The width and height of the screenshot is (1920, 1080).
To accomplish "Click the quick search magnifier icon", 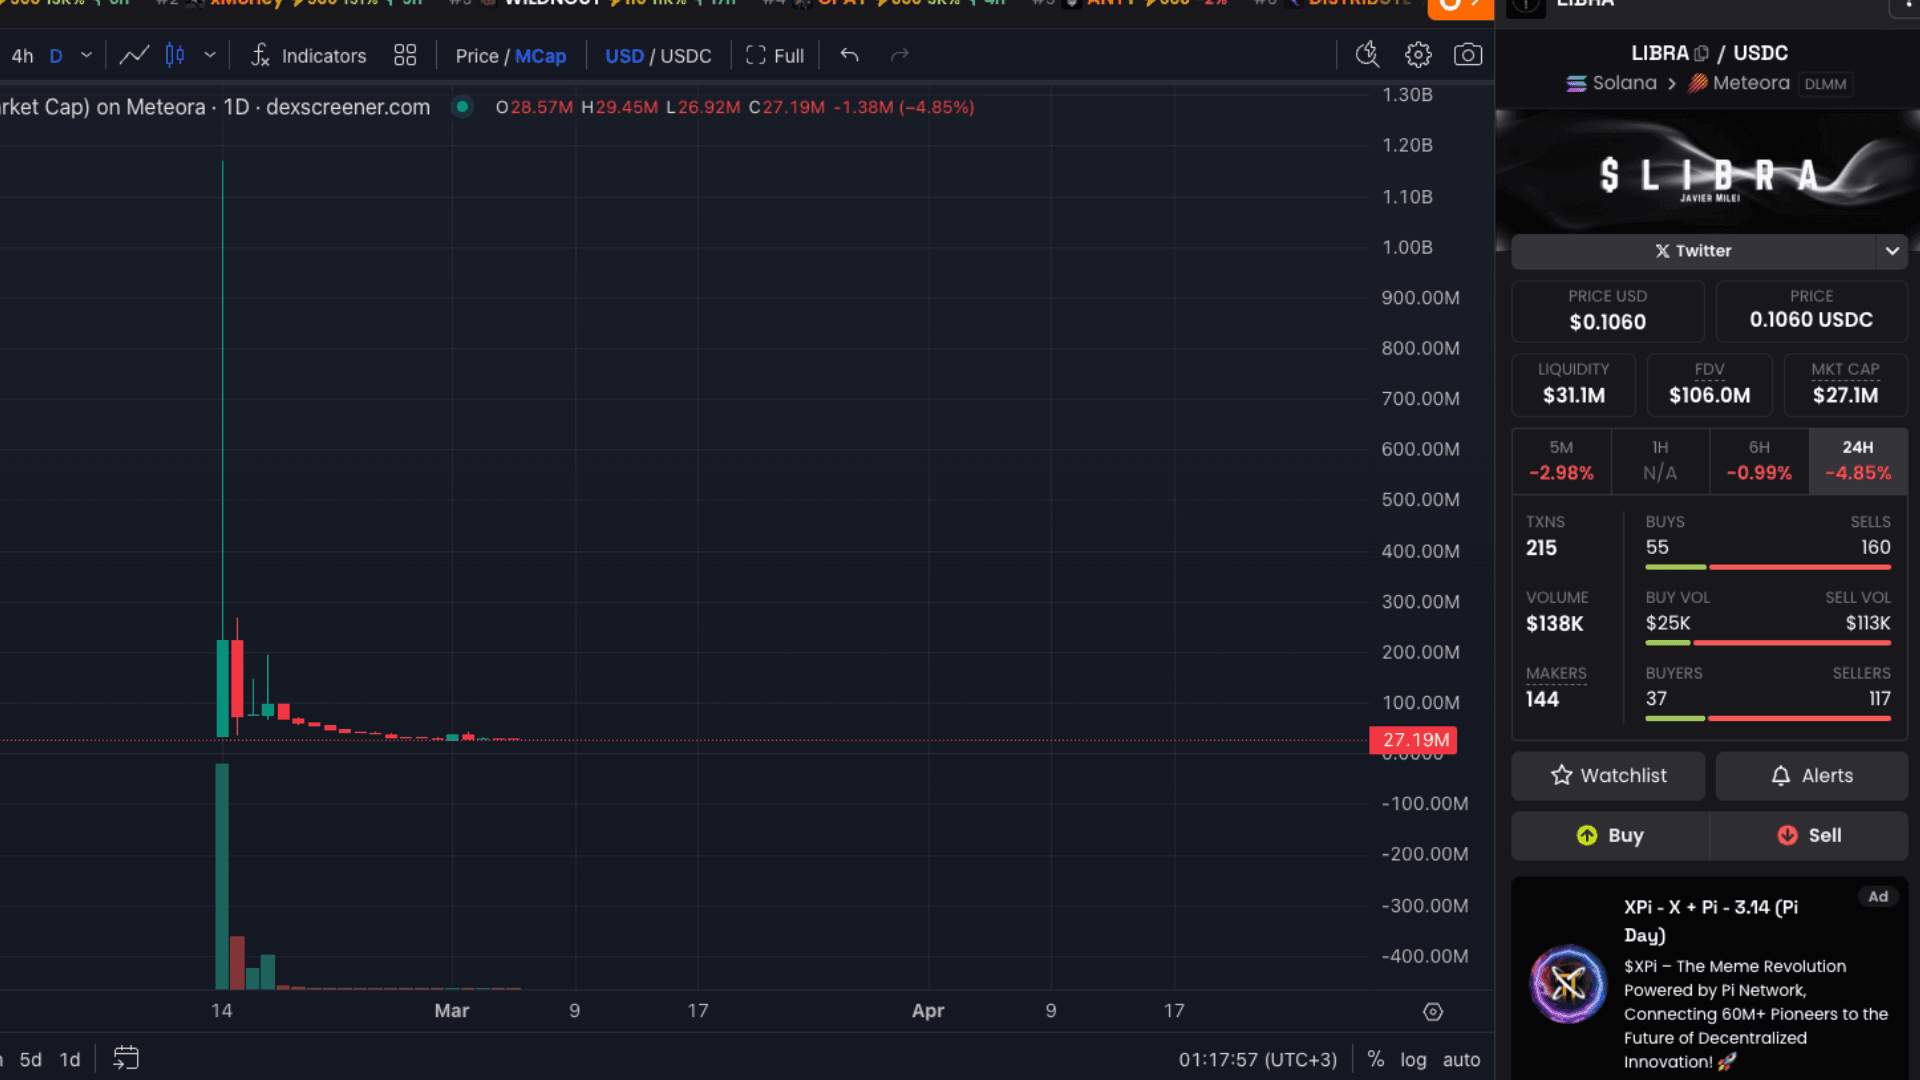I will (x=1367, y=55).
